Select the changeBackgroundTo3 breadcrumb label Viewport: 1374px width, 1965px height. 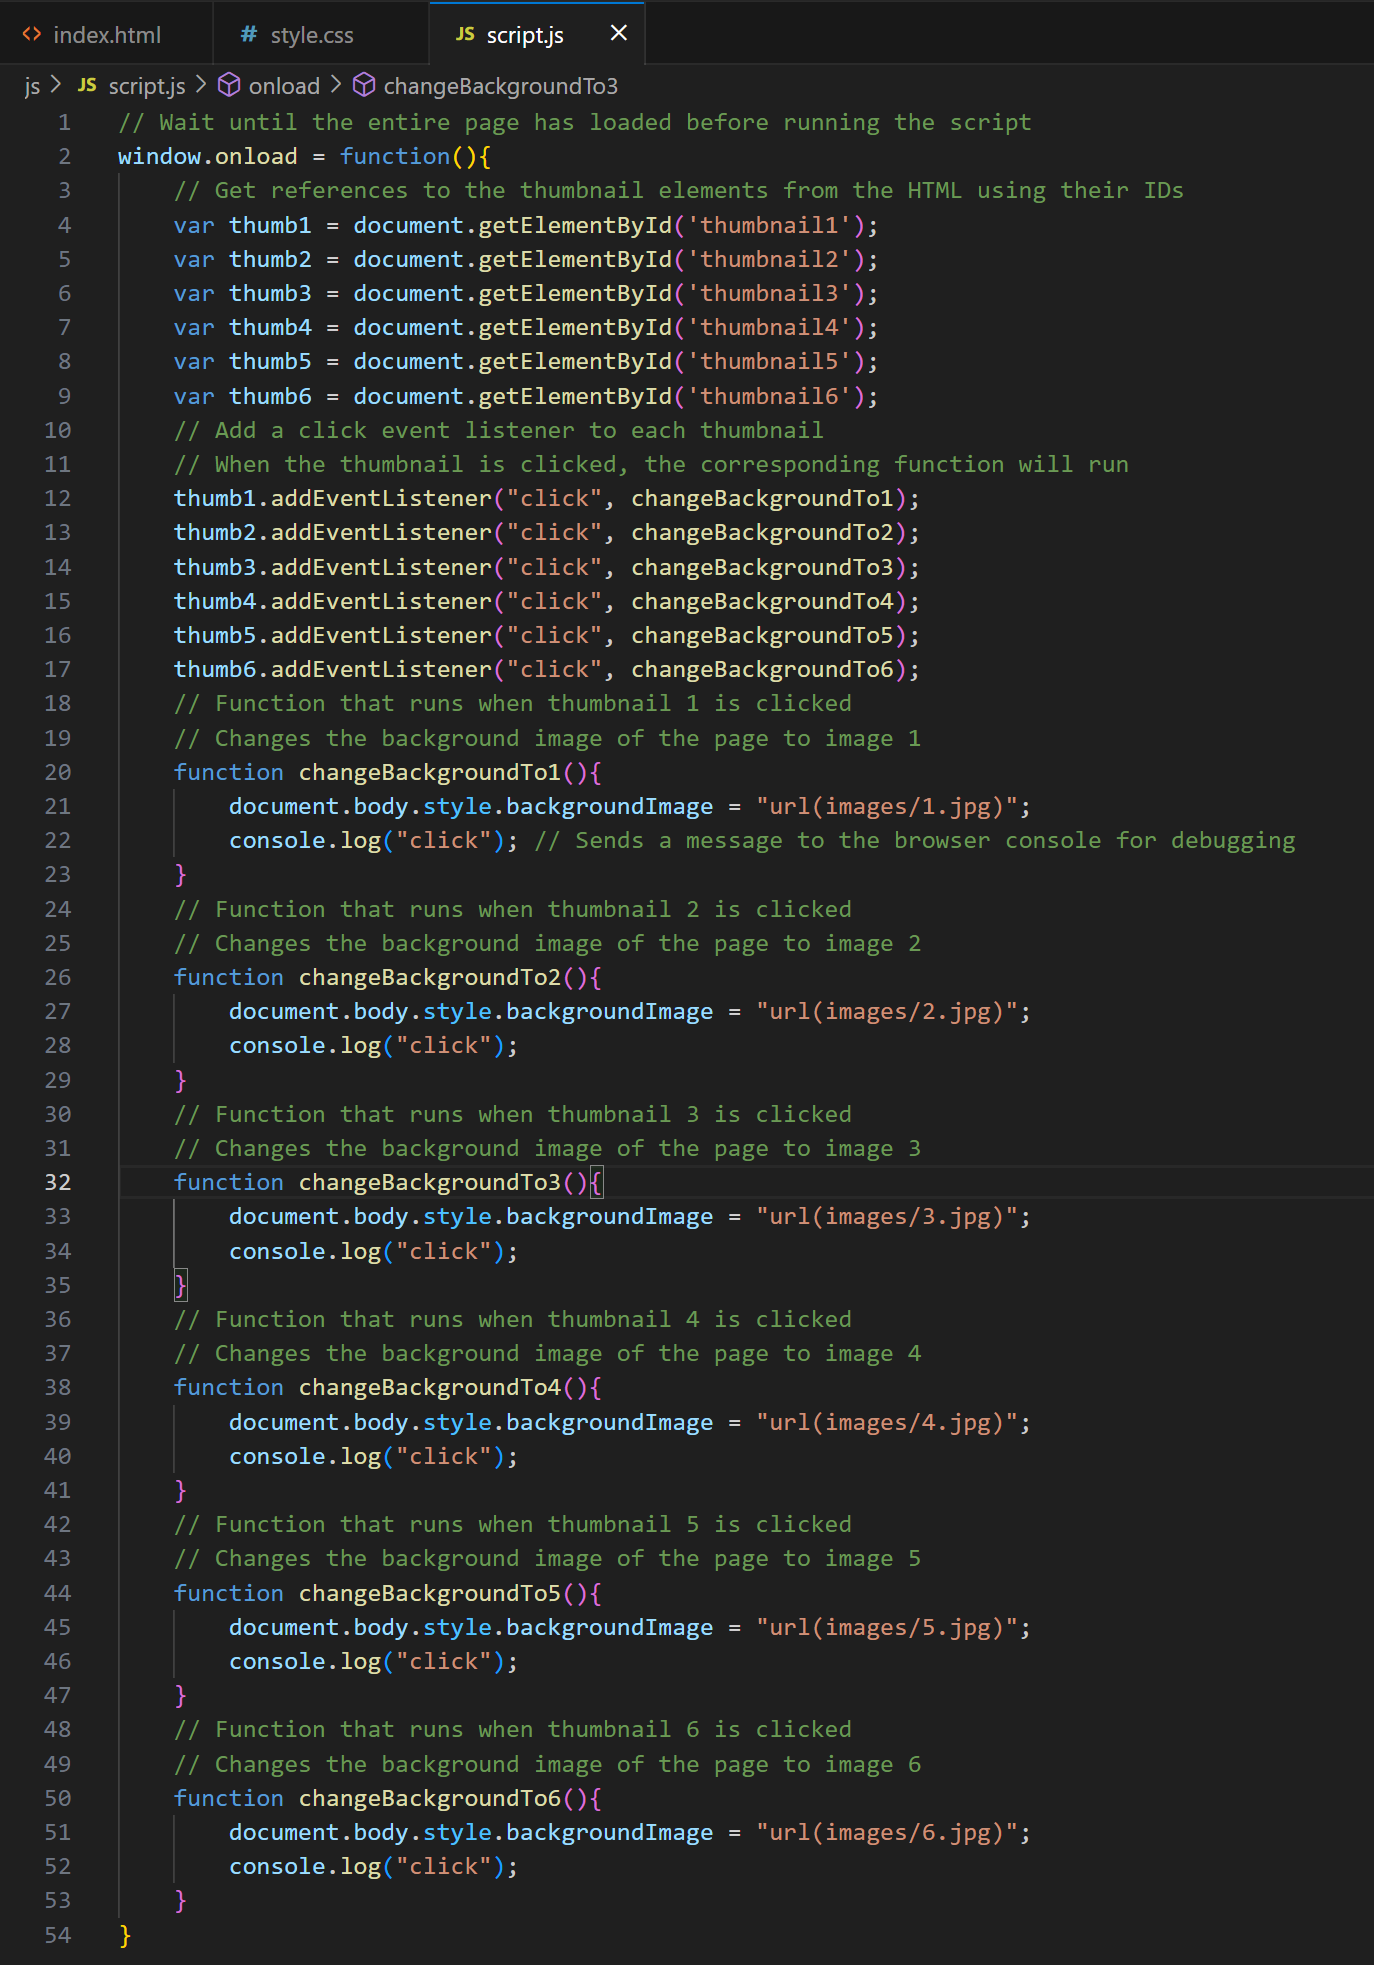click(500, 86)
